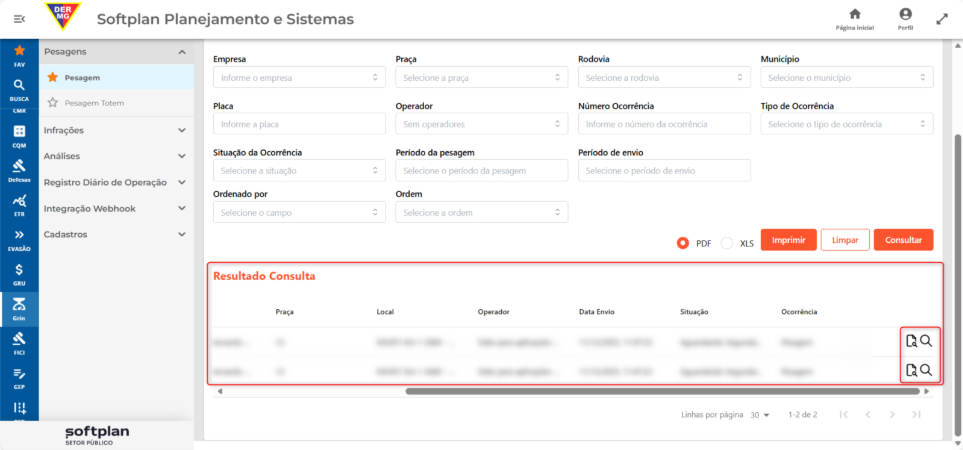The width and height of the screenshot is (963, 450).
Task: Toggle fullscreen with the expand arrows icon
Action: 942,19
